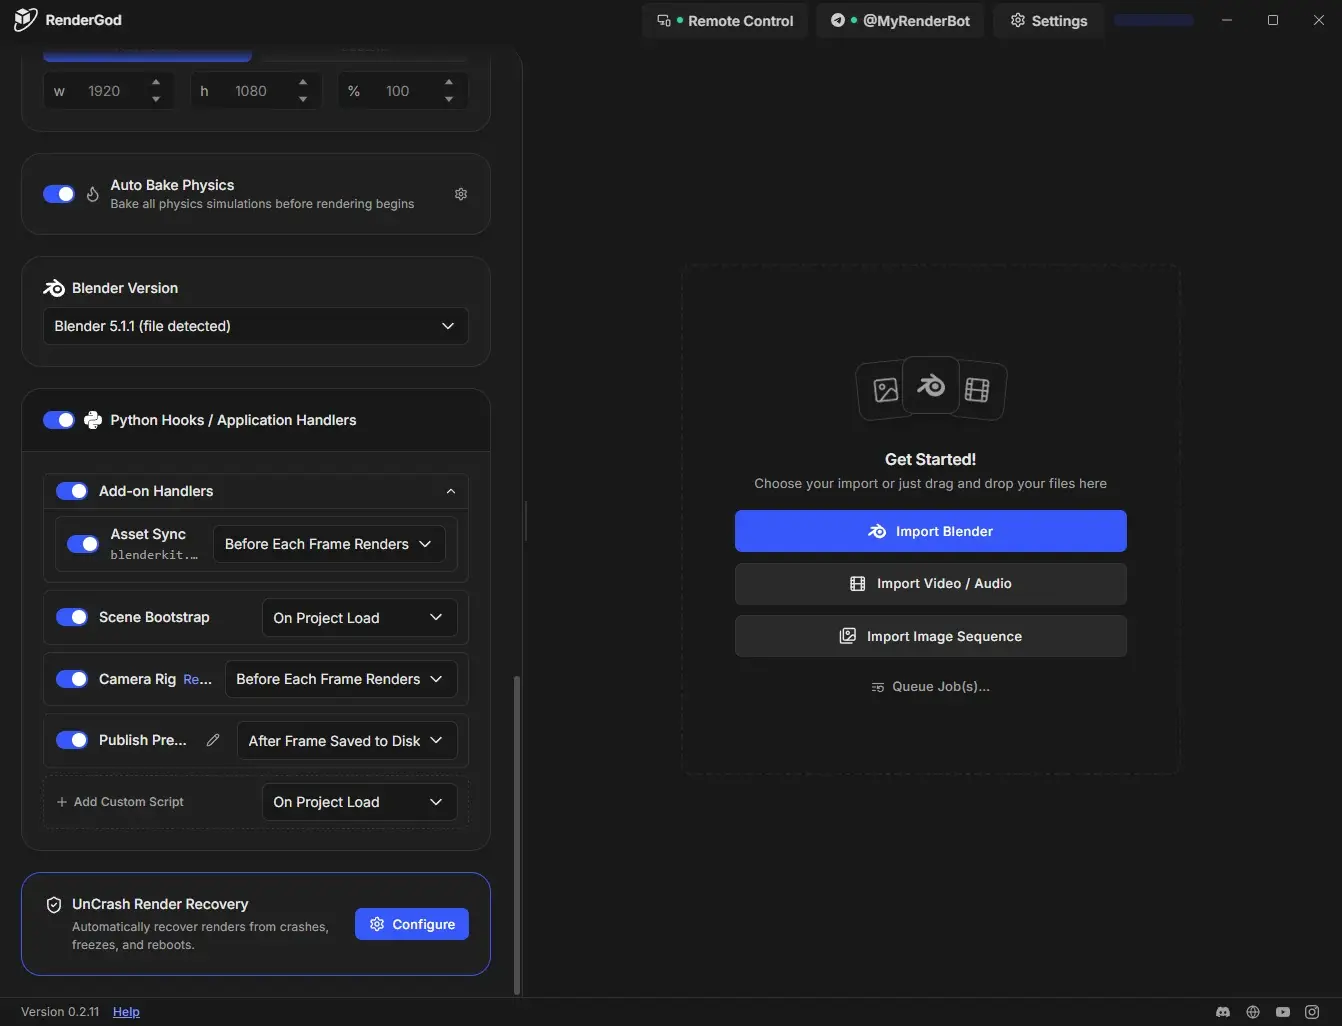Click the 'Version 0.2.11' text
This screenshot has height=1026, width=1342.
click(x=60, y=1012)
